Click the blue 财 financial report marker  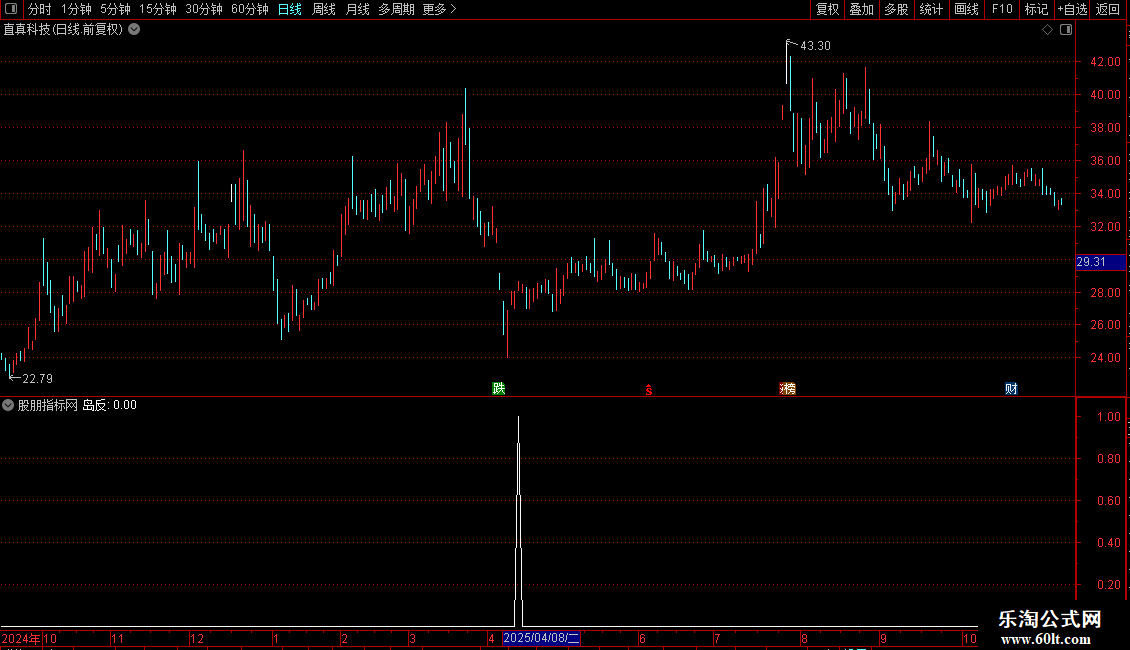[1011, 388]
